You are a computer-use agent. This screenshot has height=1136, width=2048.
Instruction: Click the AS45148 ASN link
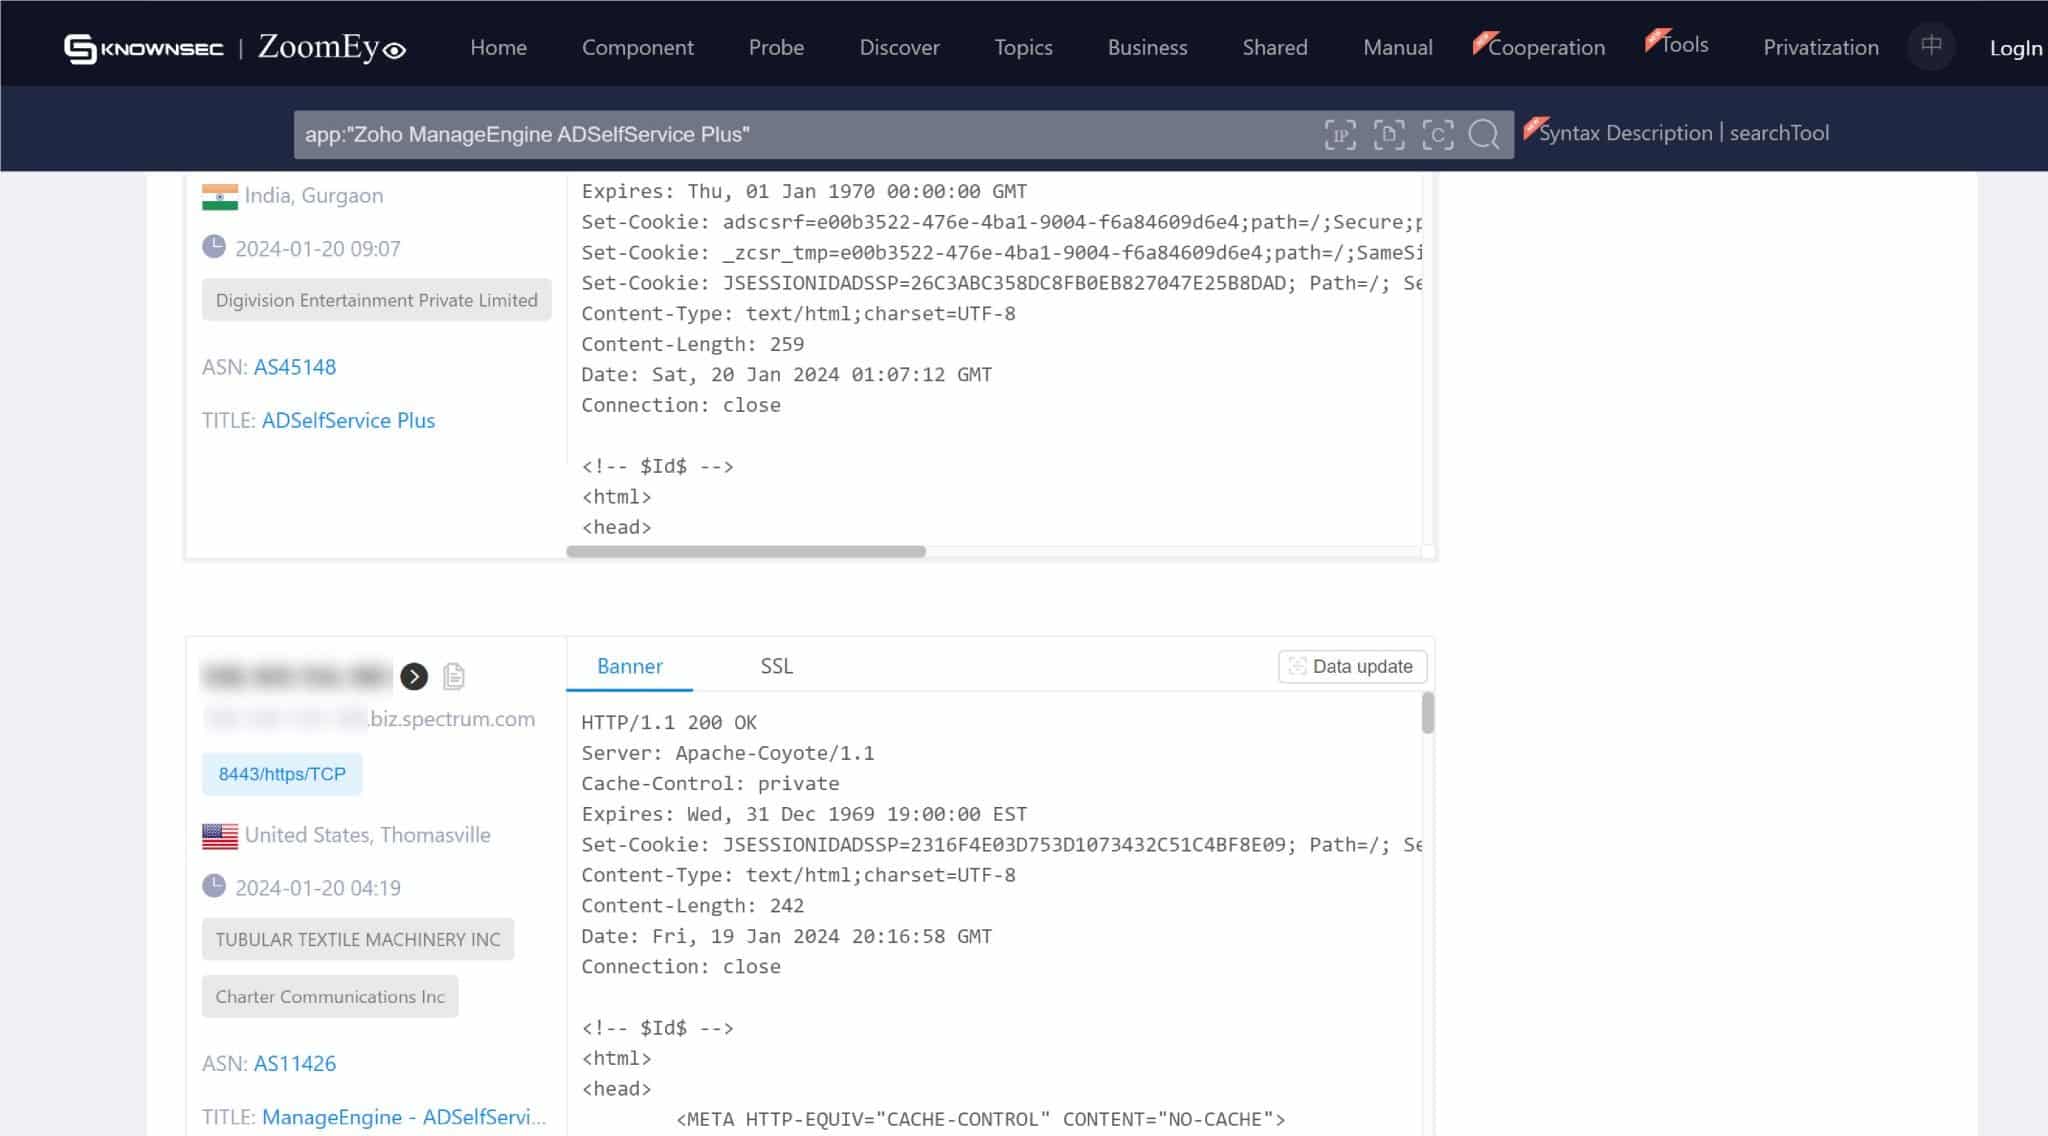pos(295,367)
